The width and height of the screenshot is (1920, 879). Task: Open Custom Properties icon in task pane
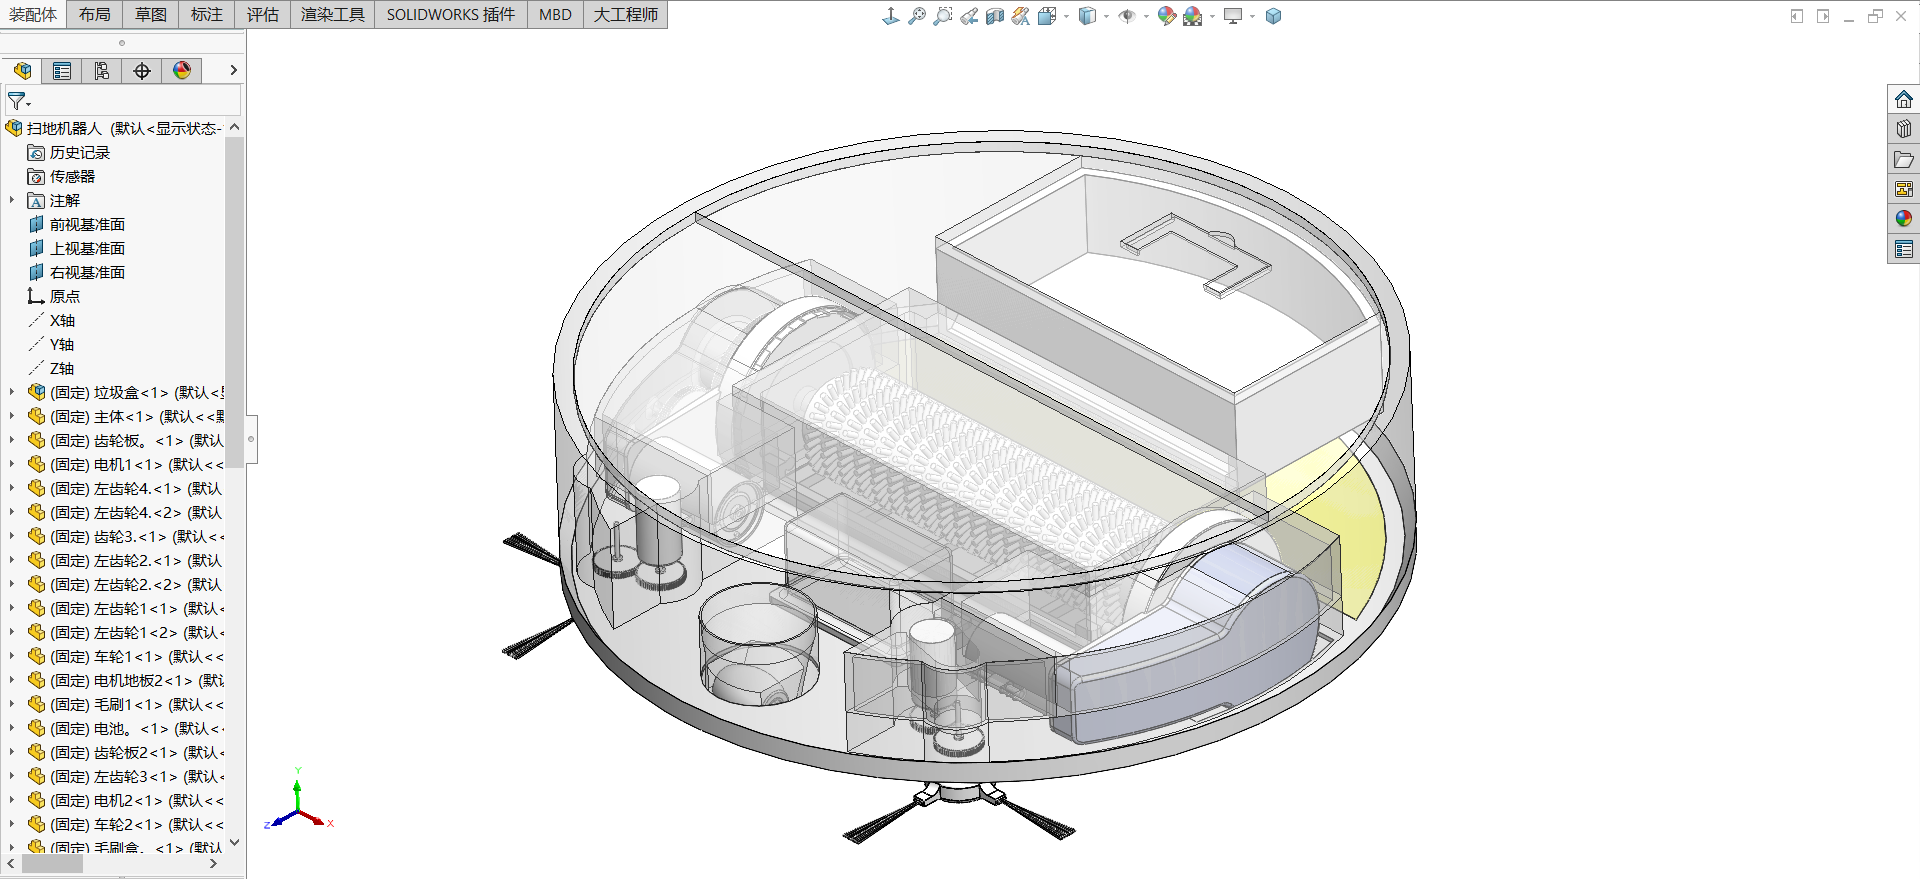point(1903,249)
